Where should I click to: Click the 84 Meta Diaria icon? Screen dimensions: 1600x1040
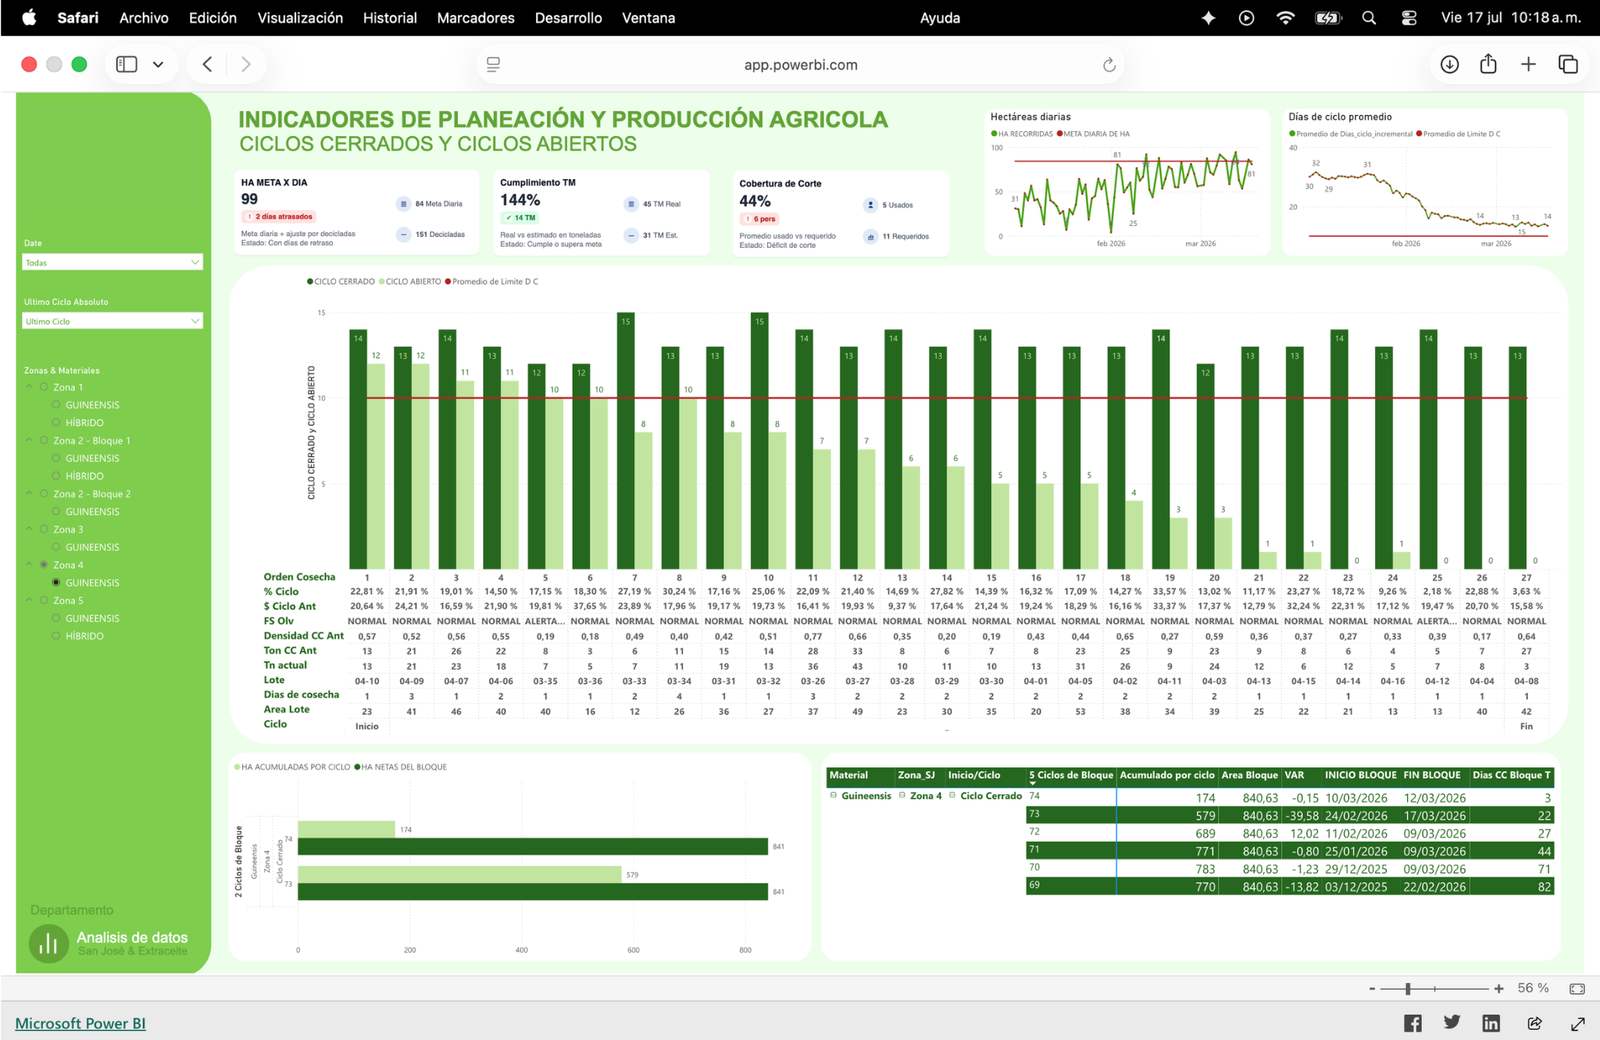coord(403,204)
